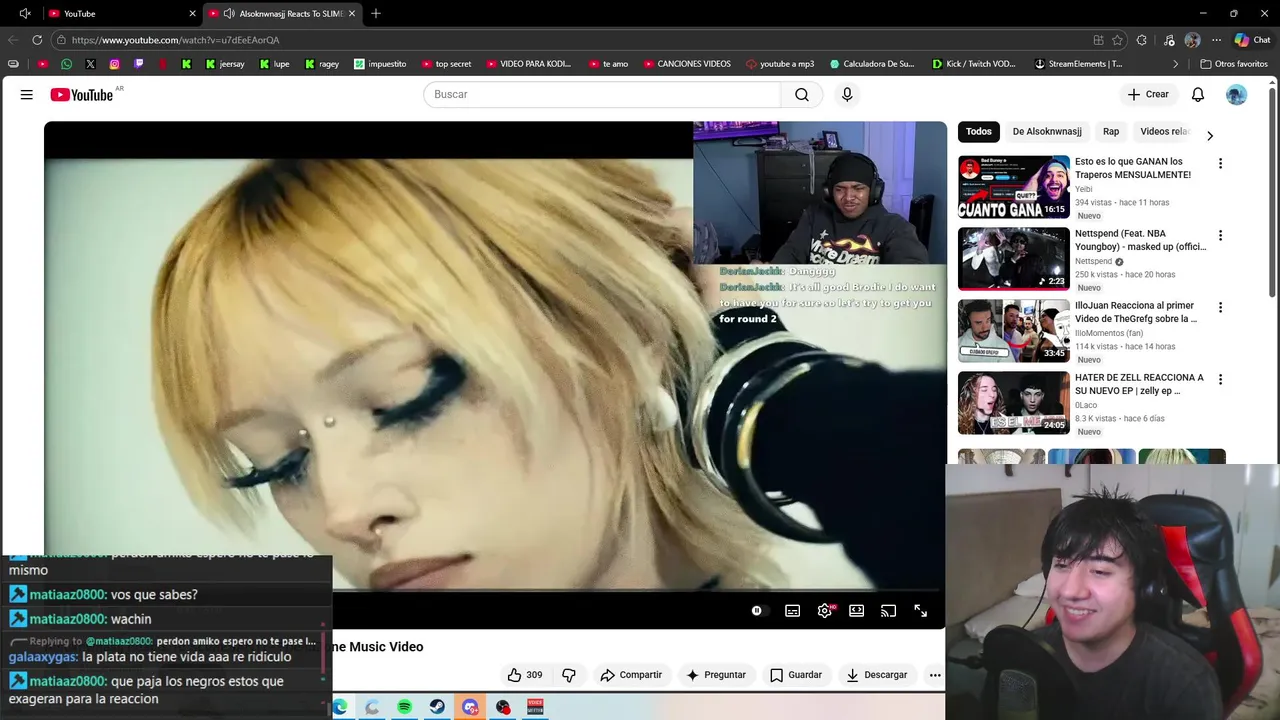Reload the page with refresh icon
This screenshot has height=720, width=1280.
(x=37, y=40)
